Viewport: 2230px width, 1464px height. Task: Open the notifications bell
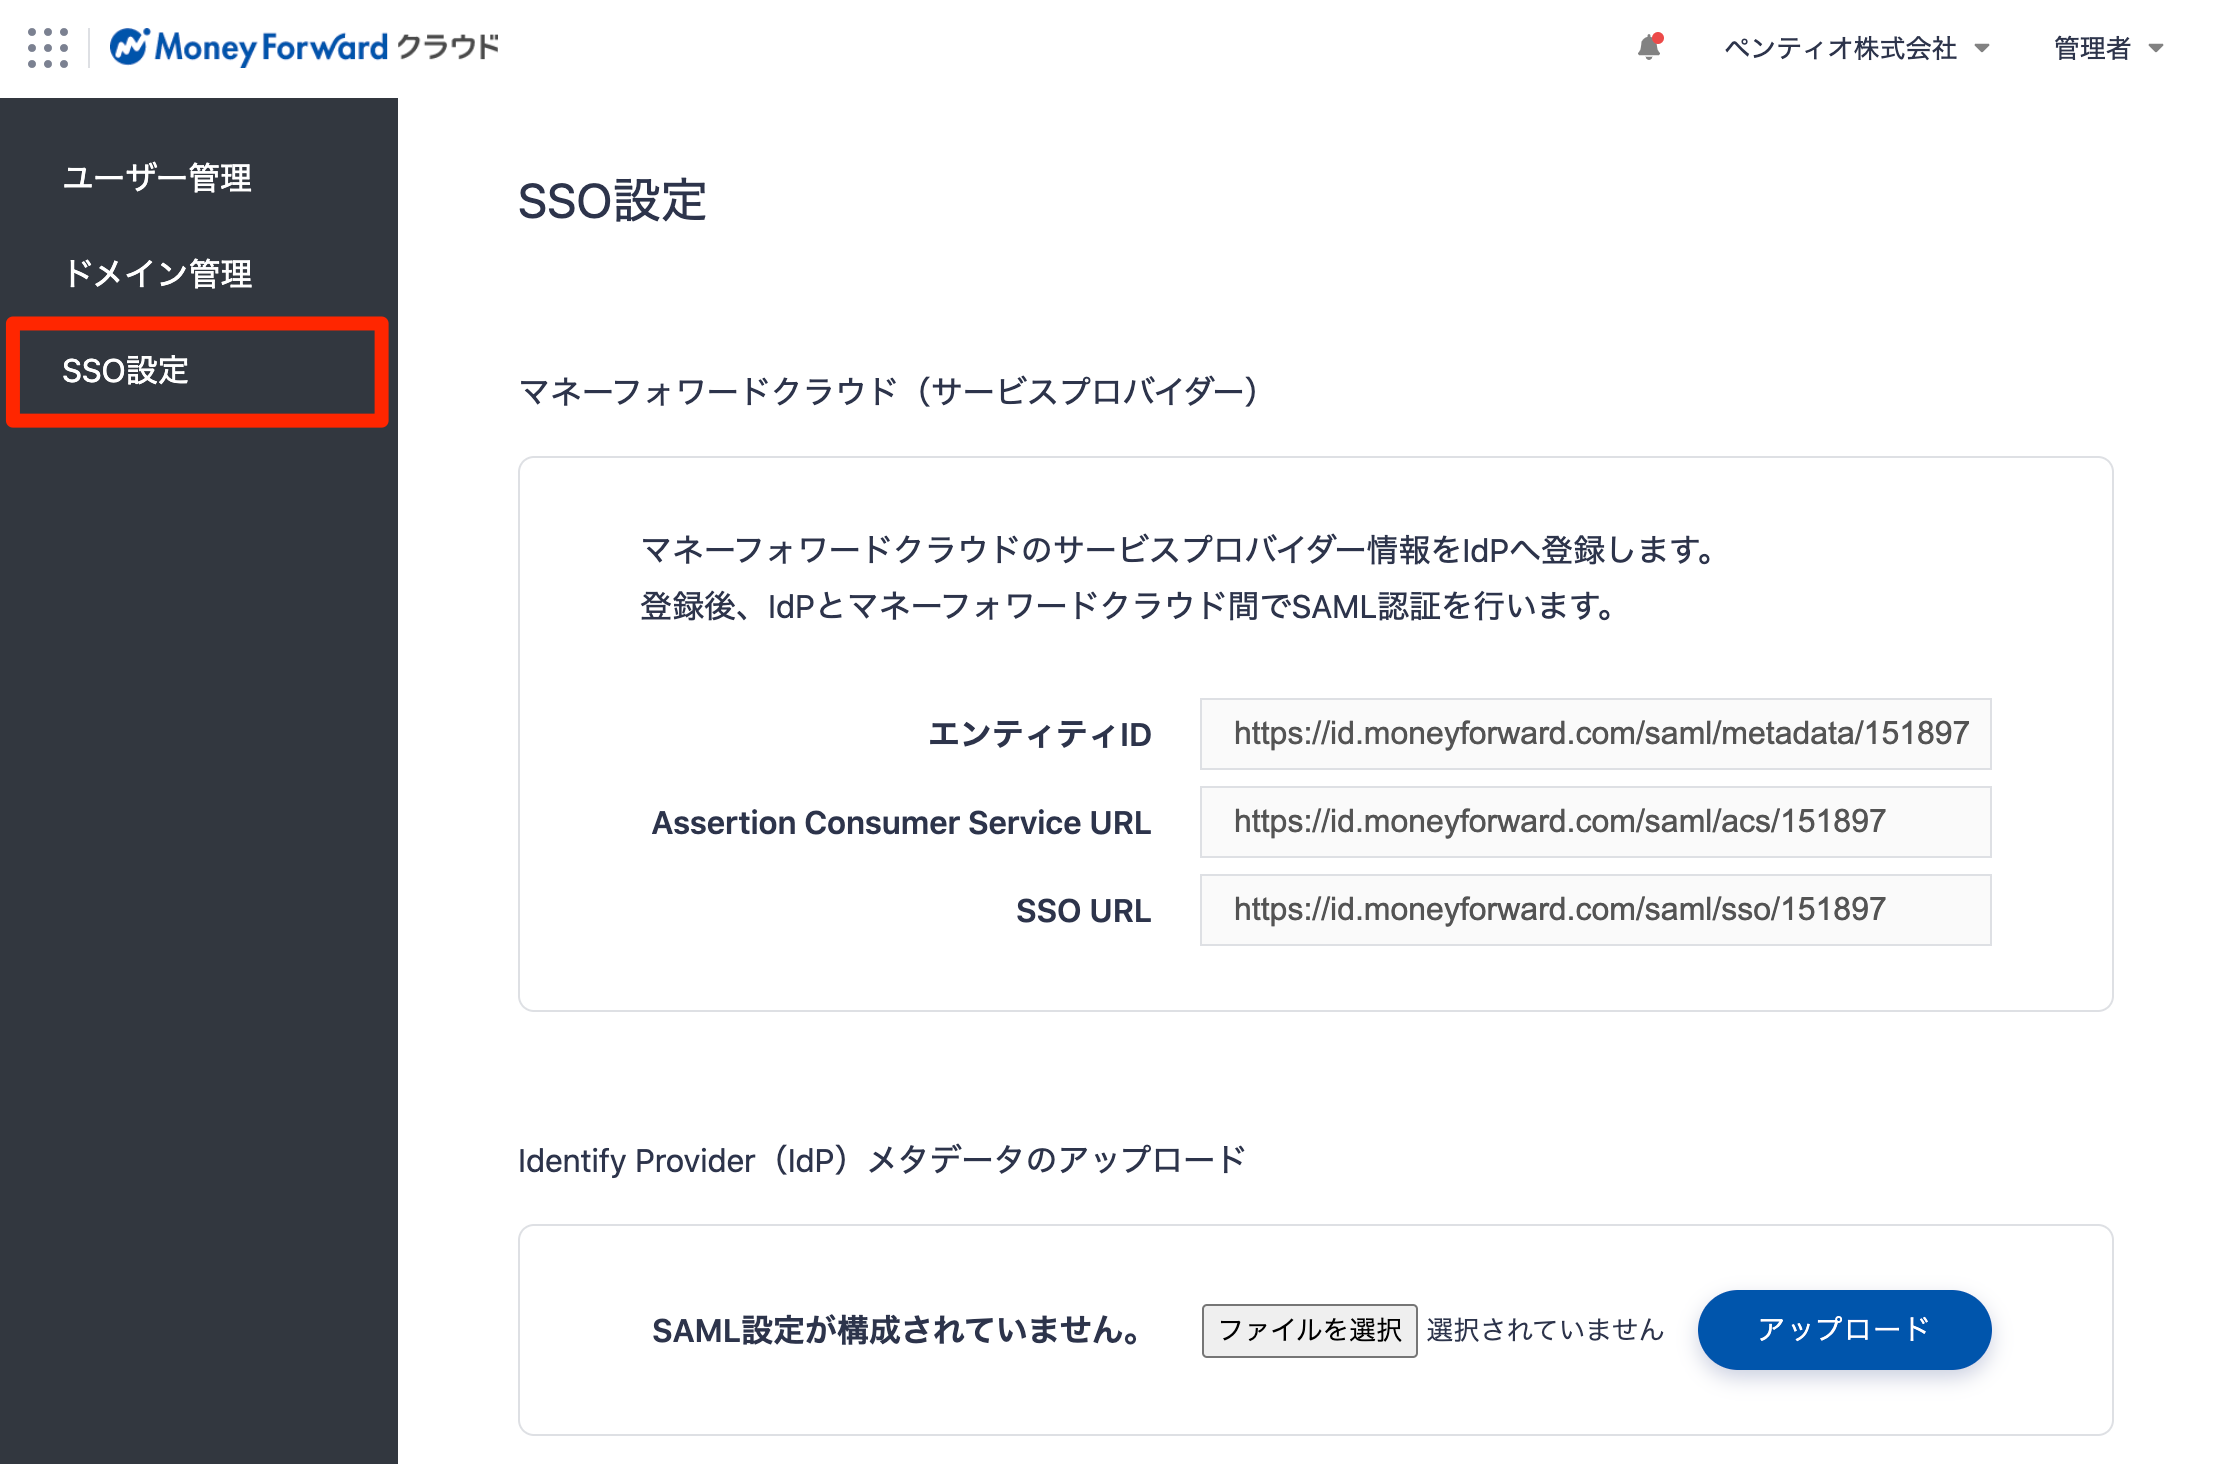[1650, 46]
